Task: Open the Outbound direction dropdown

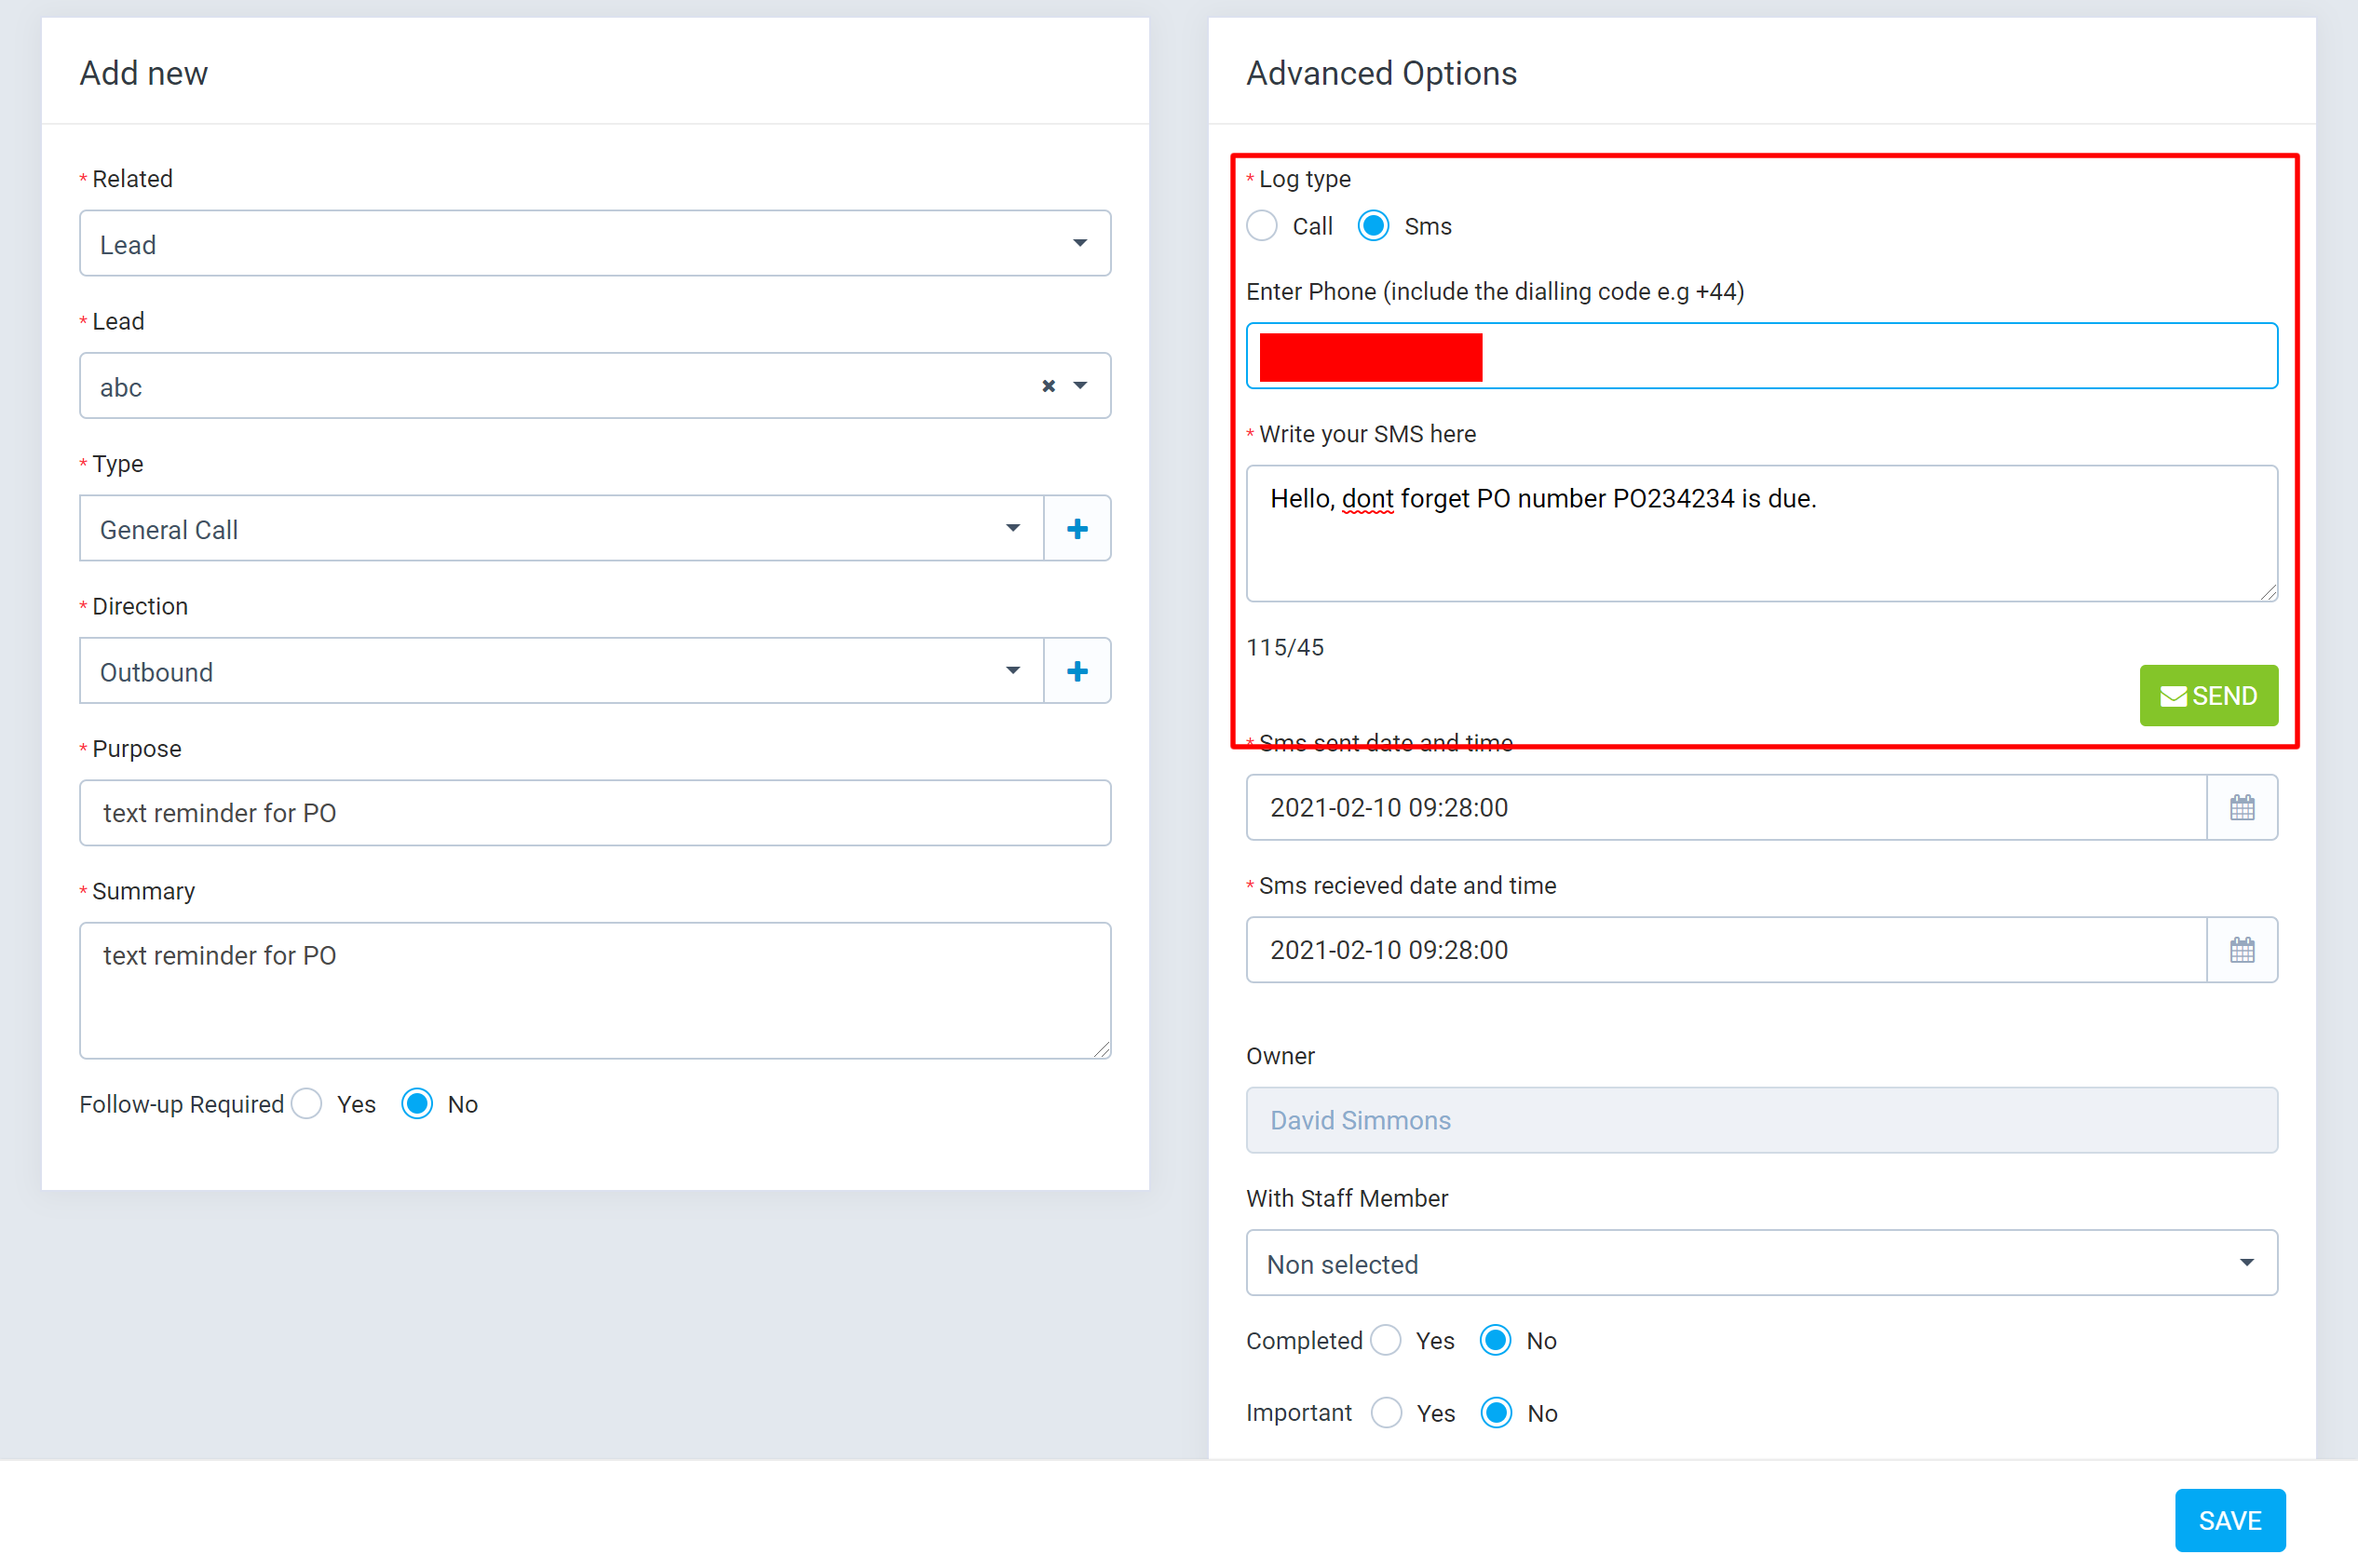Action: 560,671
